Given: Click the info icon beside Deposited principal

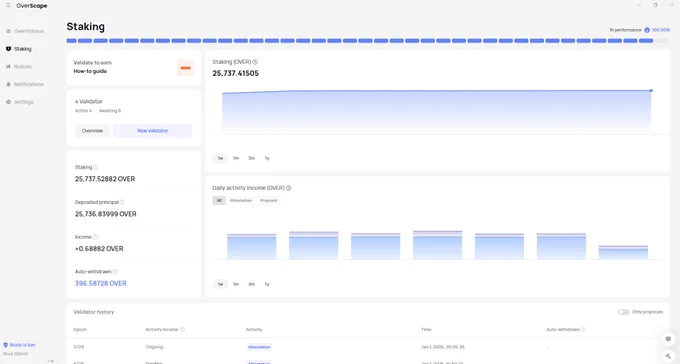Looking at the screenshot, I should tap(122, 202).
